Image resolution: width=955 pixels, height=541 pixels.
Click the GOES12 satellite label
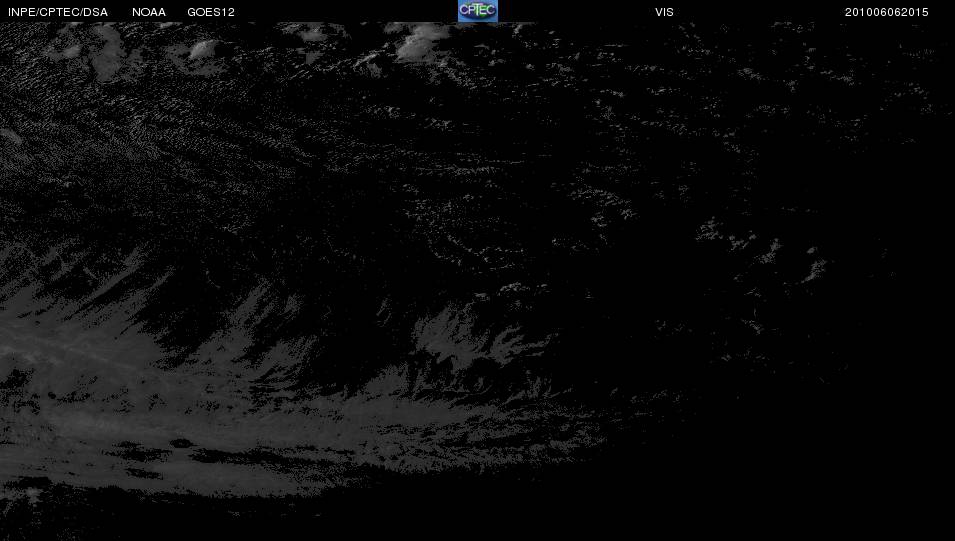point(211,12)
